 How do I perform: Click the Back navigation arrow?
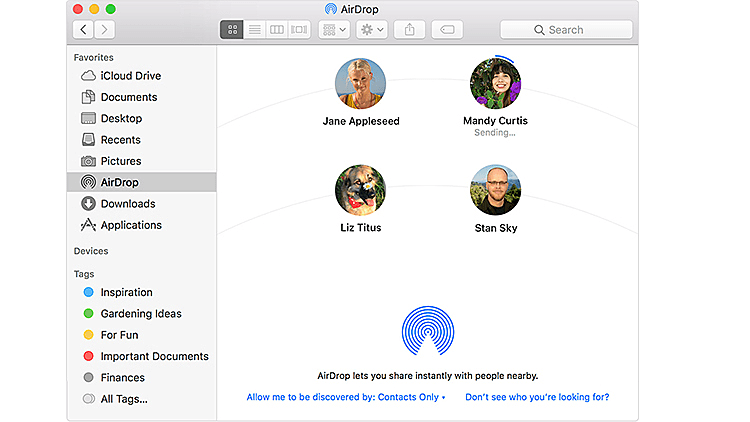[x=84, y=30]
